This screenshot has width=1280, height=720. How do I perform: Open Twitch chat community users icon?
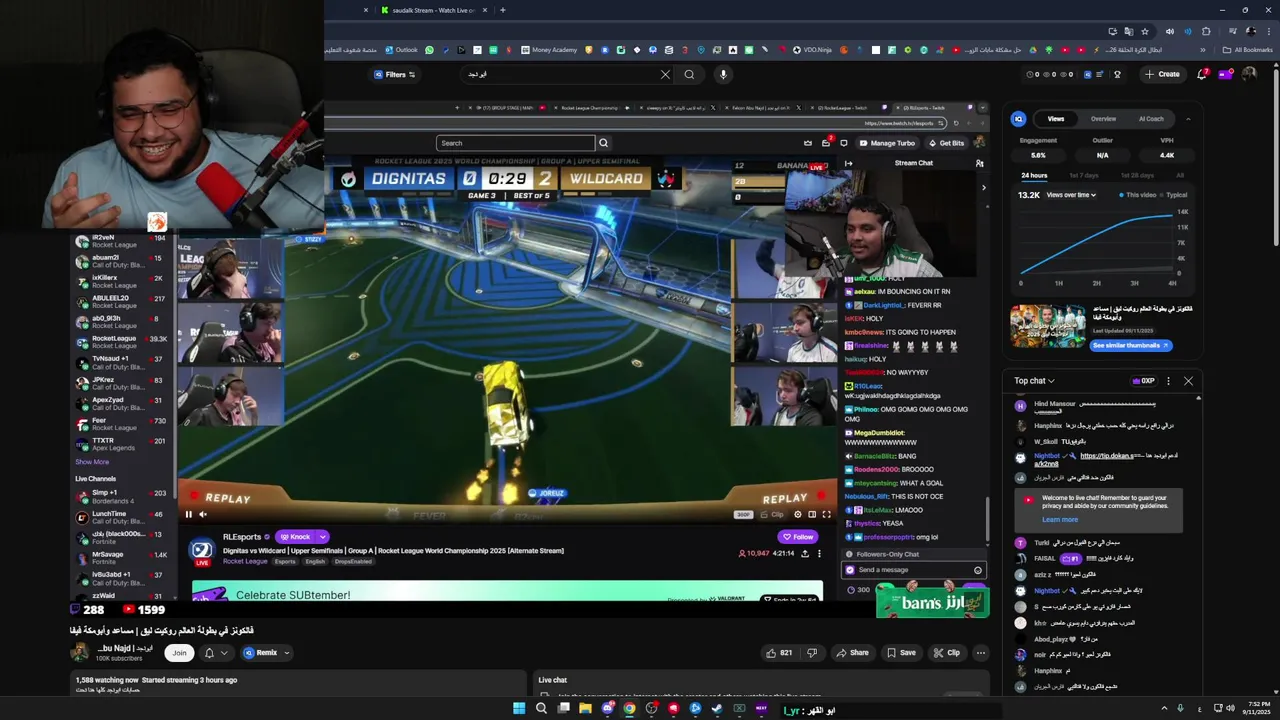pyautogui.click(x=979, y=163)
